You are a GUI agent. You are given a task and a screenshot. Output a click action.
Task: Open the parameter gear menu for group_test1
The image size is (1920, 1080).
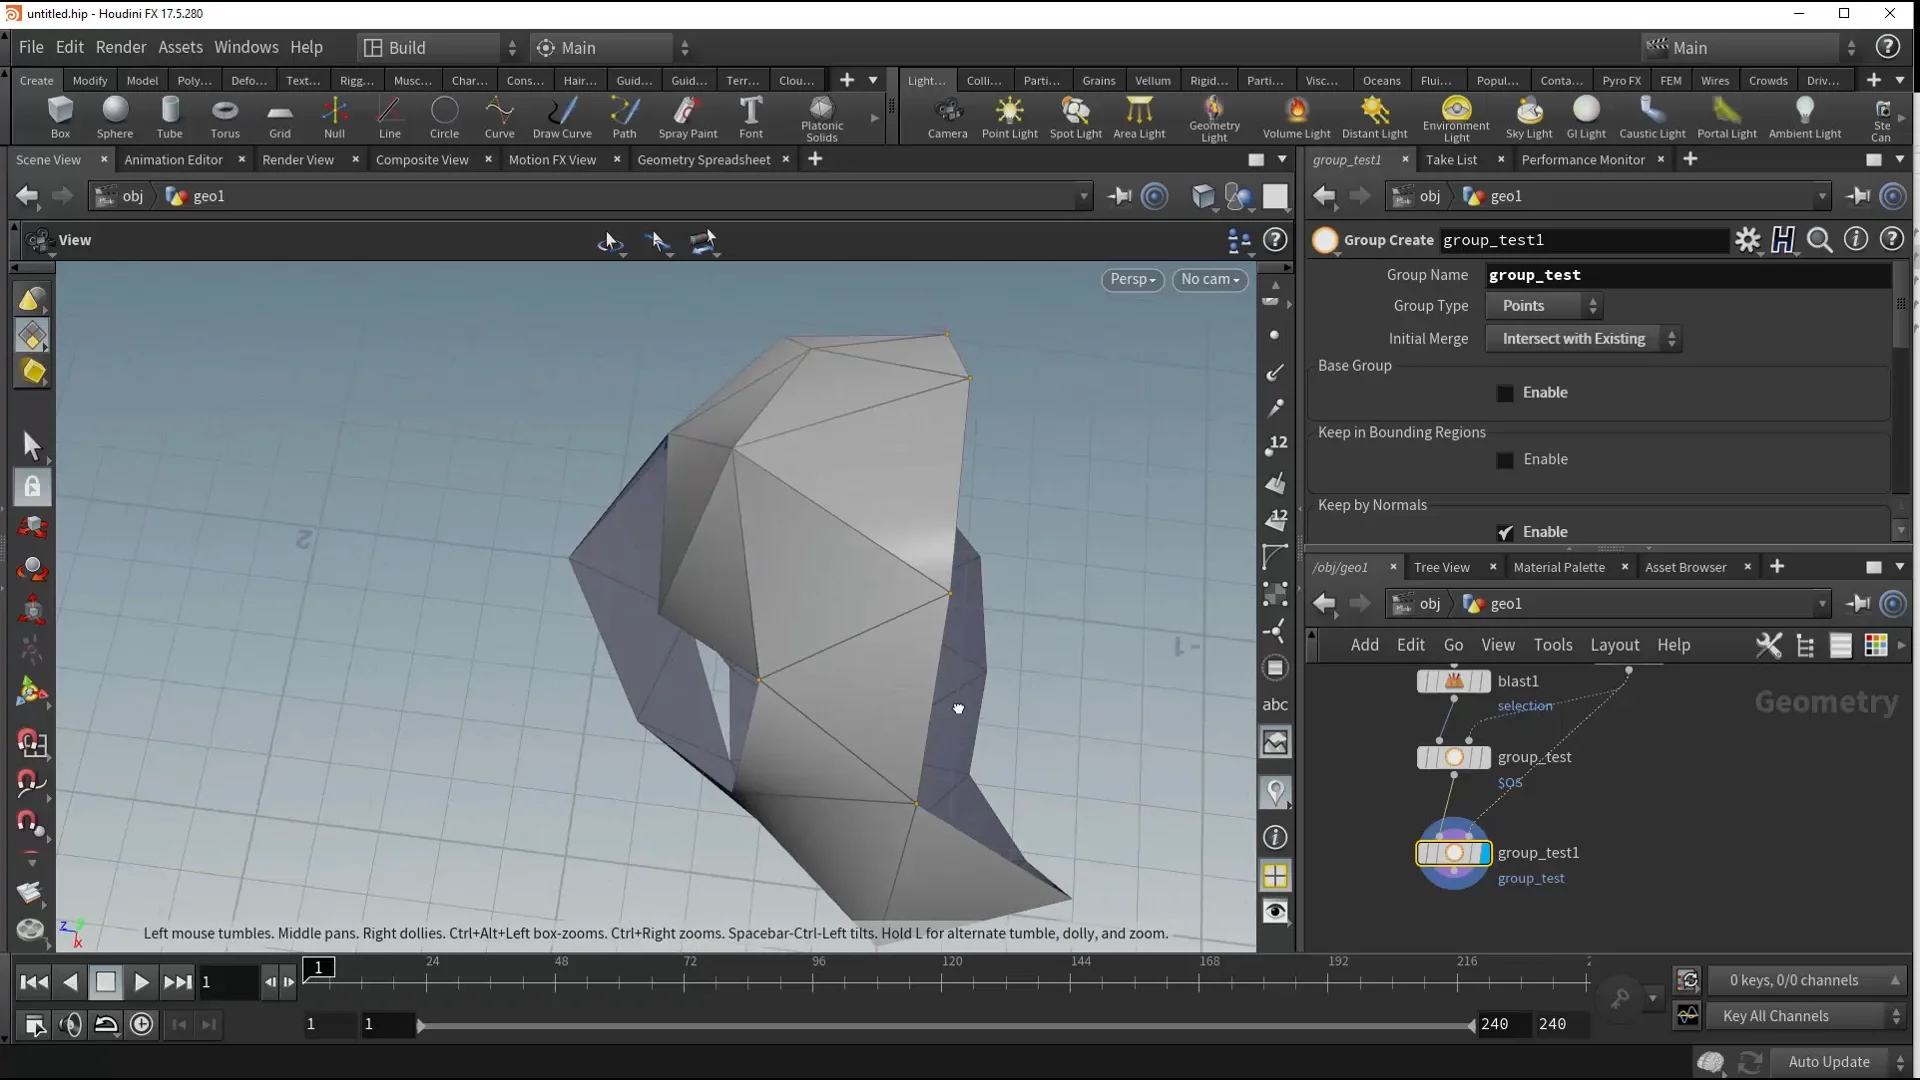pyautogui.click(x=1747, y=240)
